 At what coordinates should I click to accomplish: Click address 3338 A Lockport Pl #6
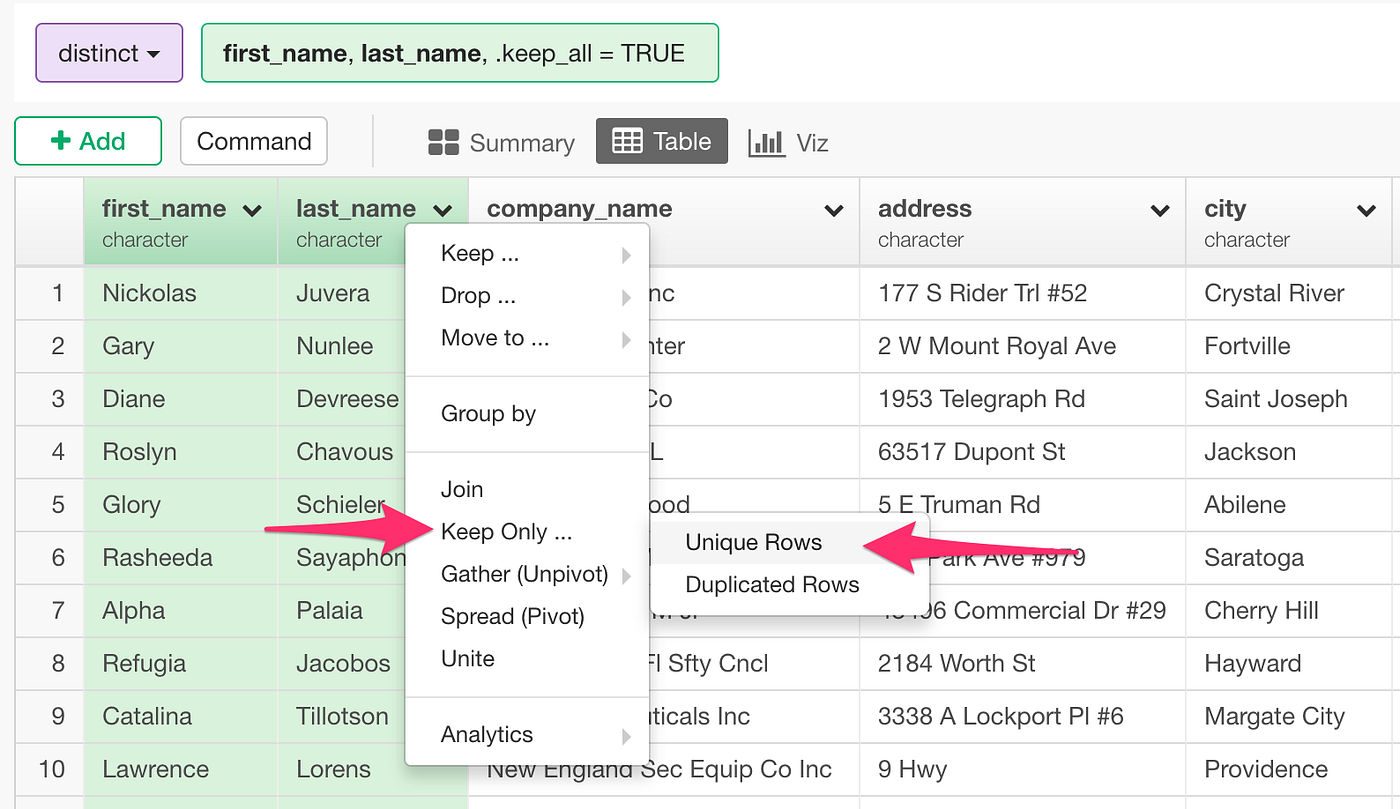point(1000,717)
